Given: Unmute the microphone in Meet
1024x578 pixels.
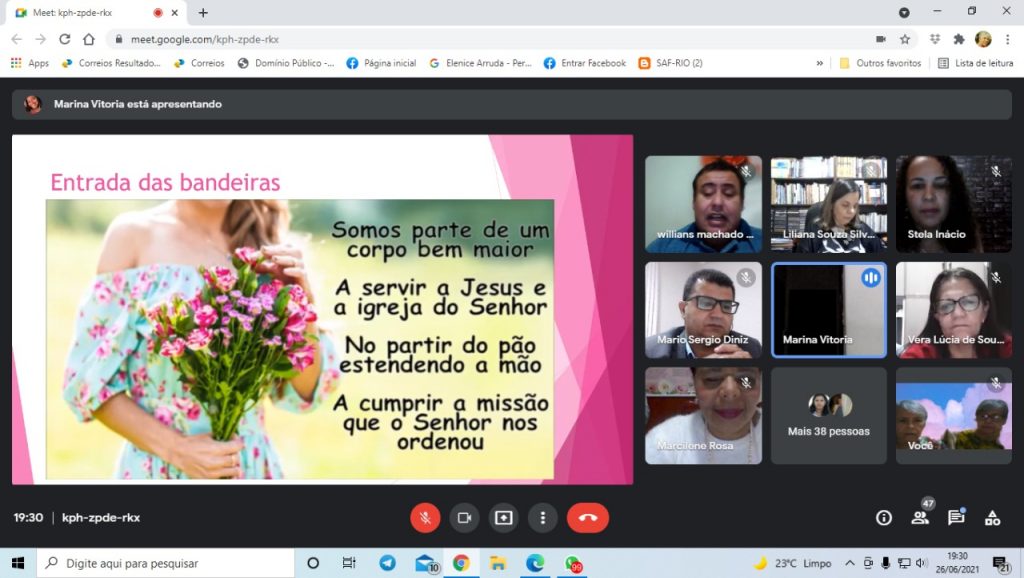Looking at the screenshot, I should [x=425, y=518].
